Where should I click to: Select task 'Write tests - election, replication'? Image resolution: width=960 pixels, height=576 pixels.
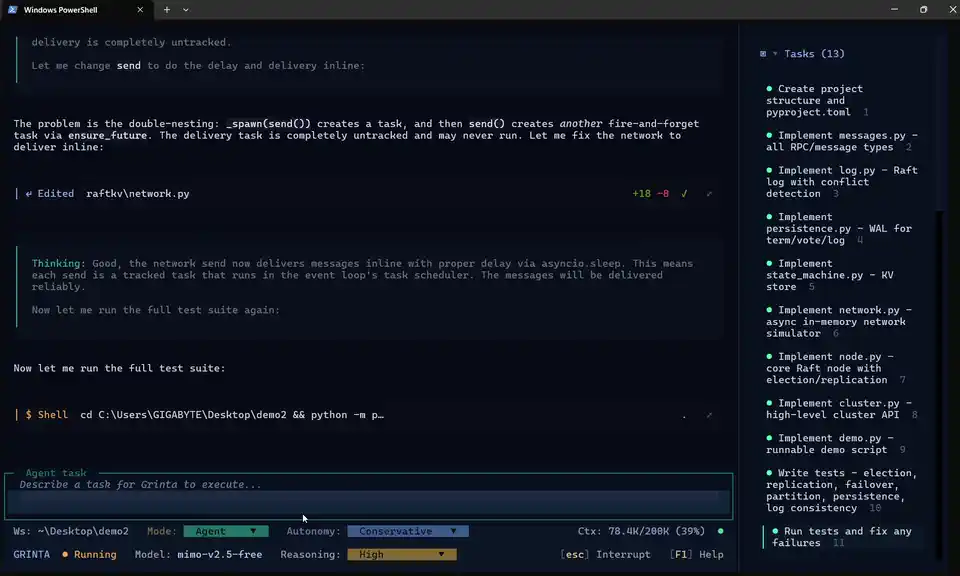point(842,490)
